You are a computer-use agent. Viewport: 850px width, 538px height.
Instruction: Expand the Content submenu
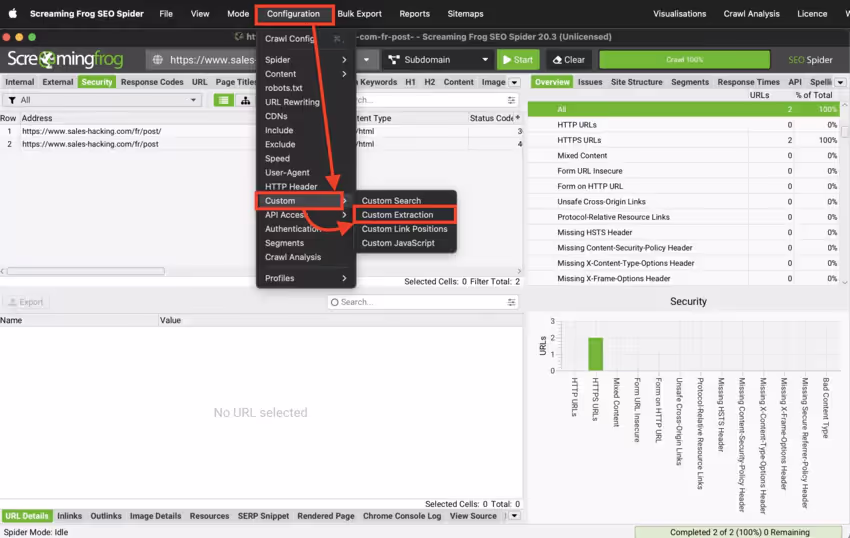[306, 74]
